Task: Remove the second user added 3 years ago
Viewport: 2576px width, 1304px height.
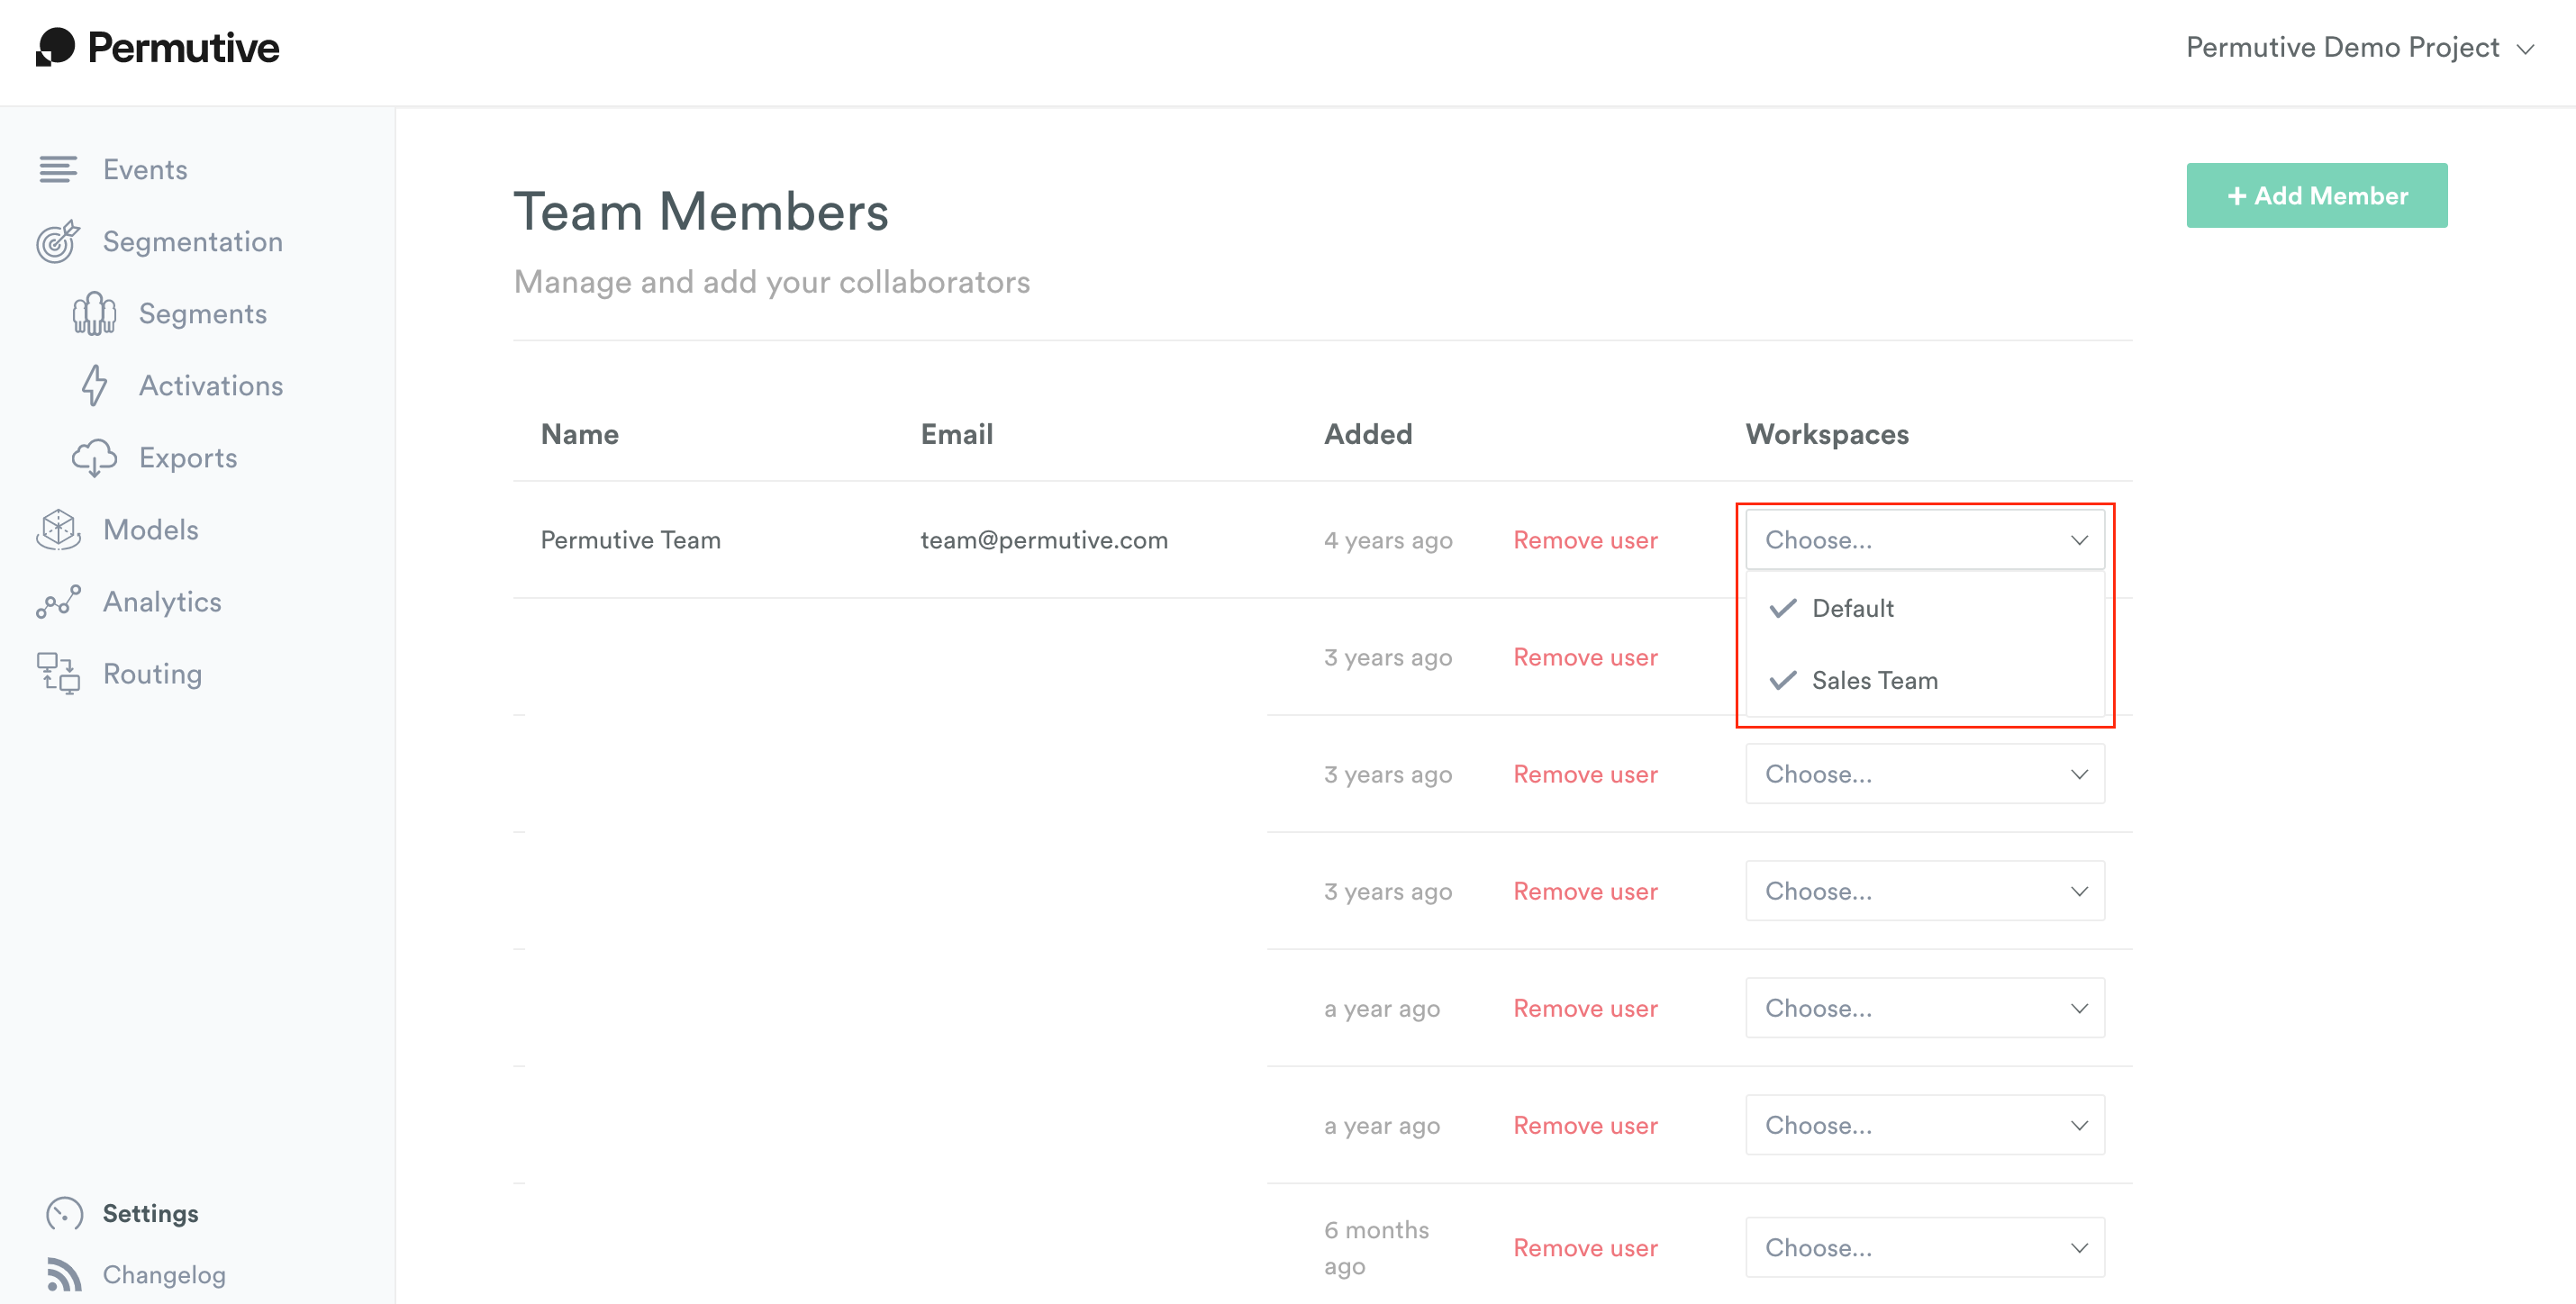Action: [1585, 774]
